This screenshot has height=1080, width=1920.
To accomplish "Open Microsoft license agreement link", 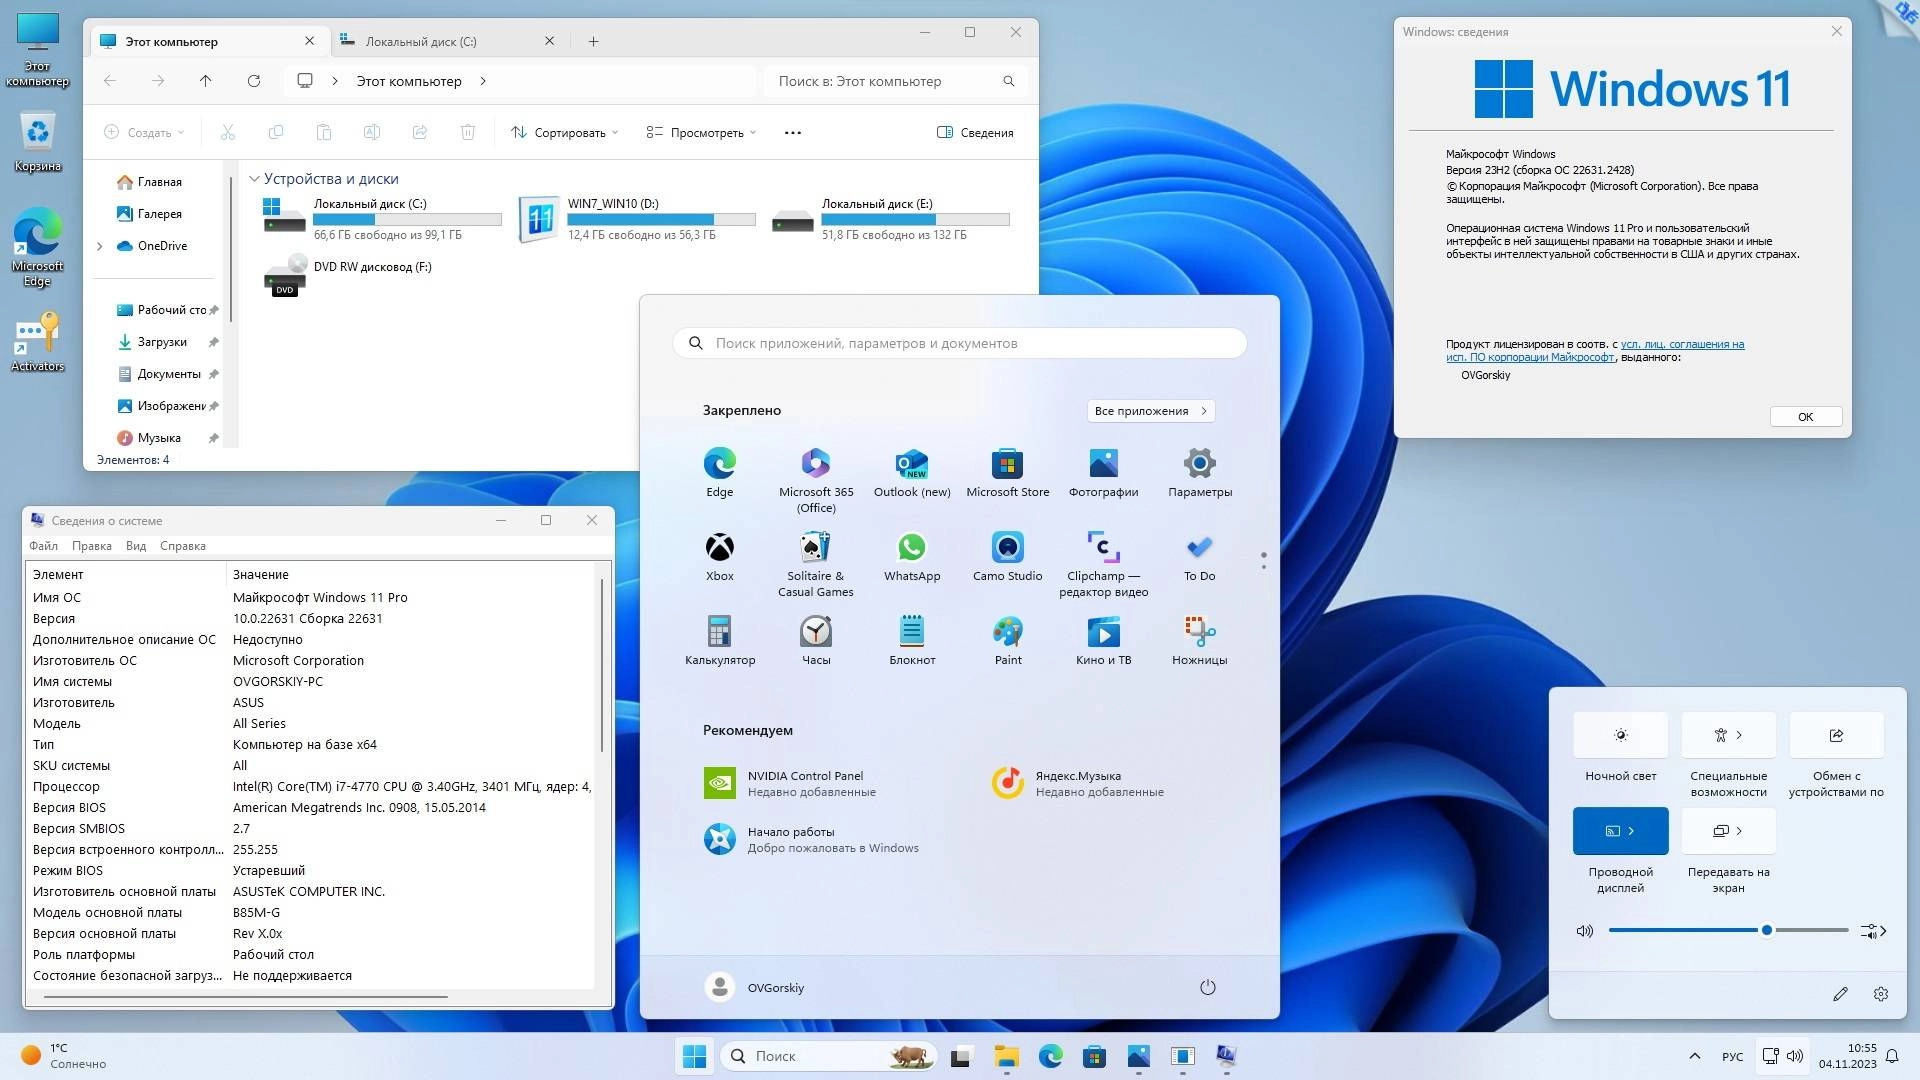I will click(1595, 351).
